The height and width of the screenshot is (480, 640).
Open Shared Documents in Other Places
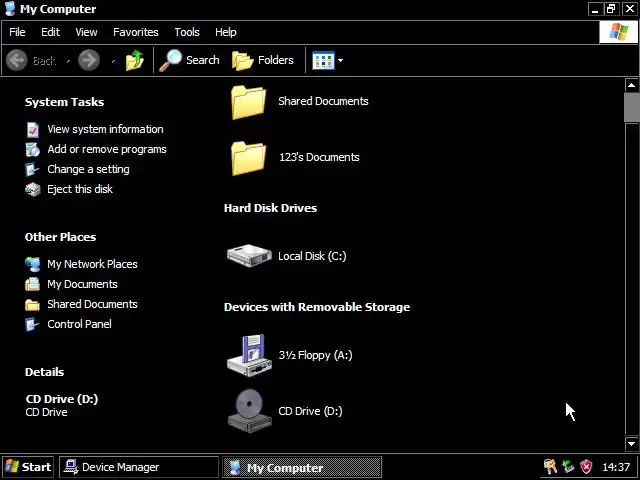click(x=92, y=304)
